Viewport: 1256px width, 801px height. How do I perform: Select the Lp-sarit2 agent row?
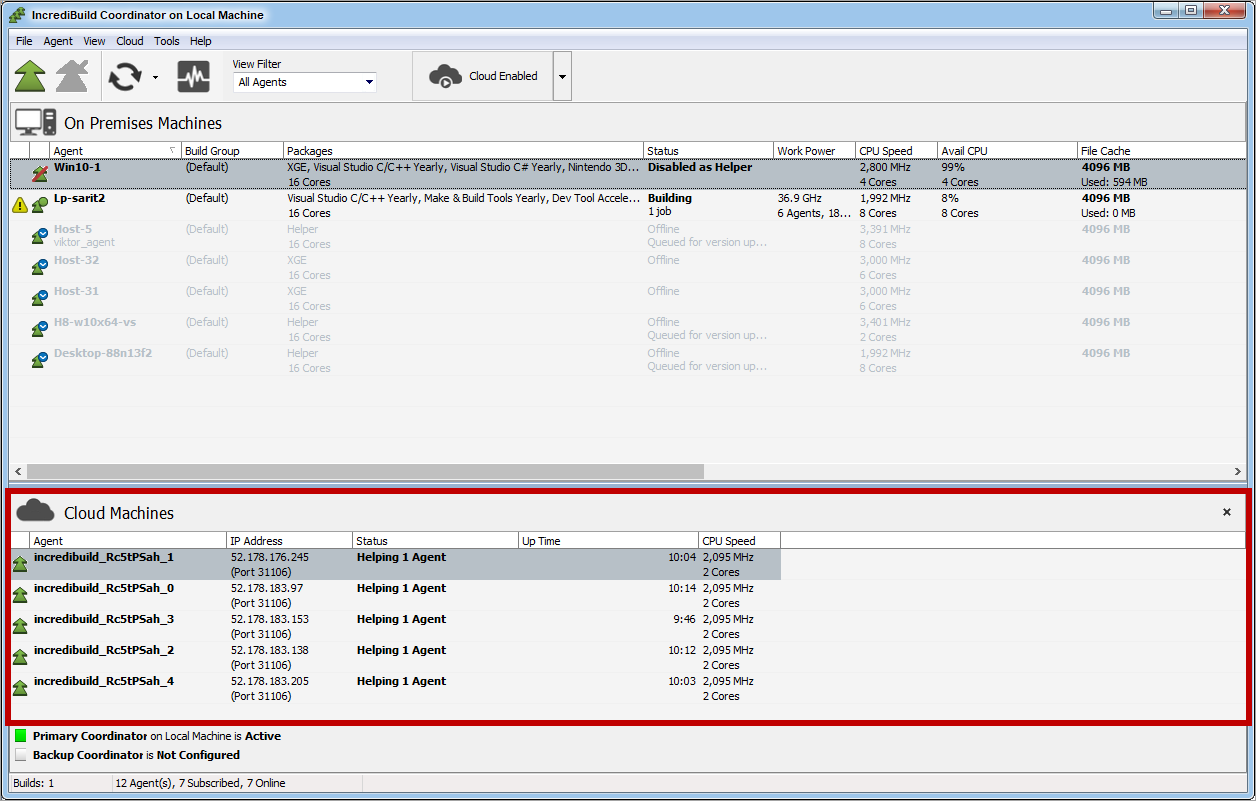[627, 205]
